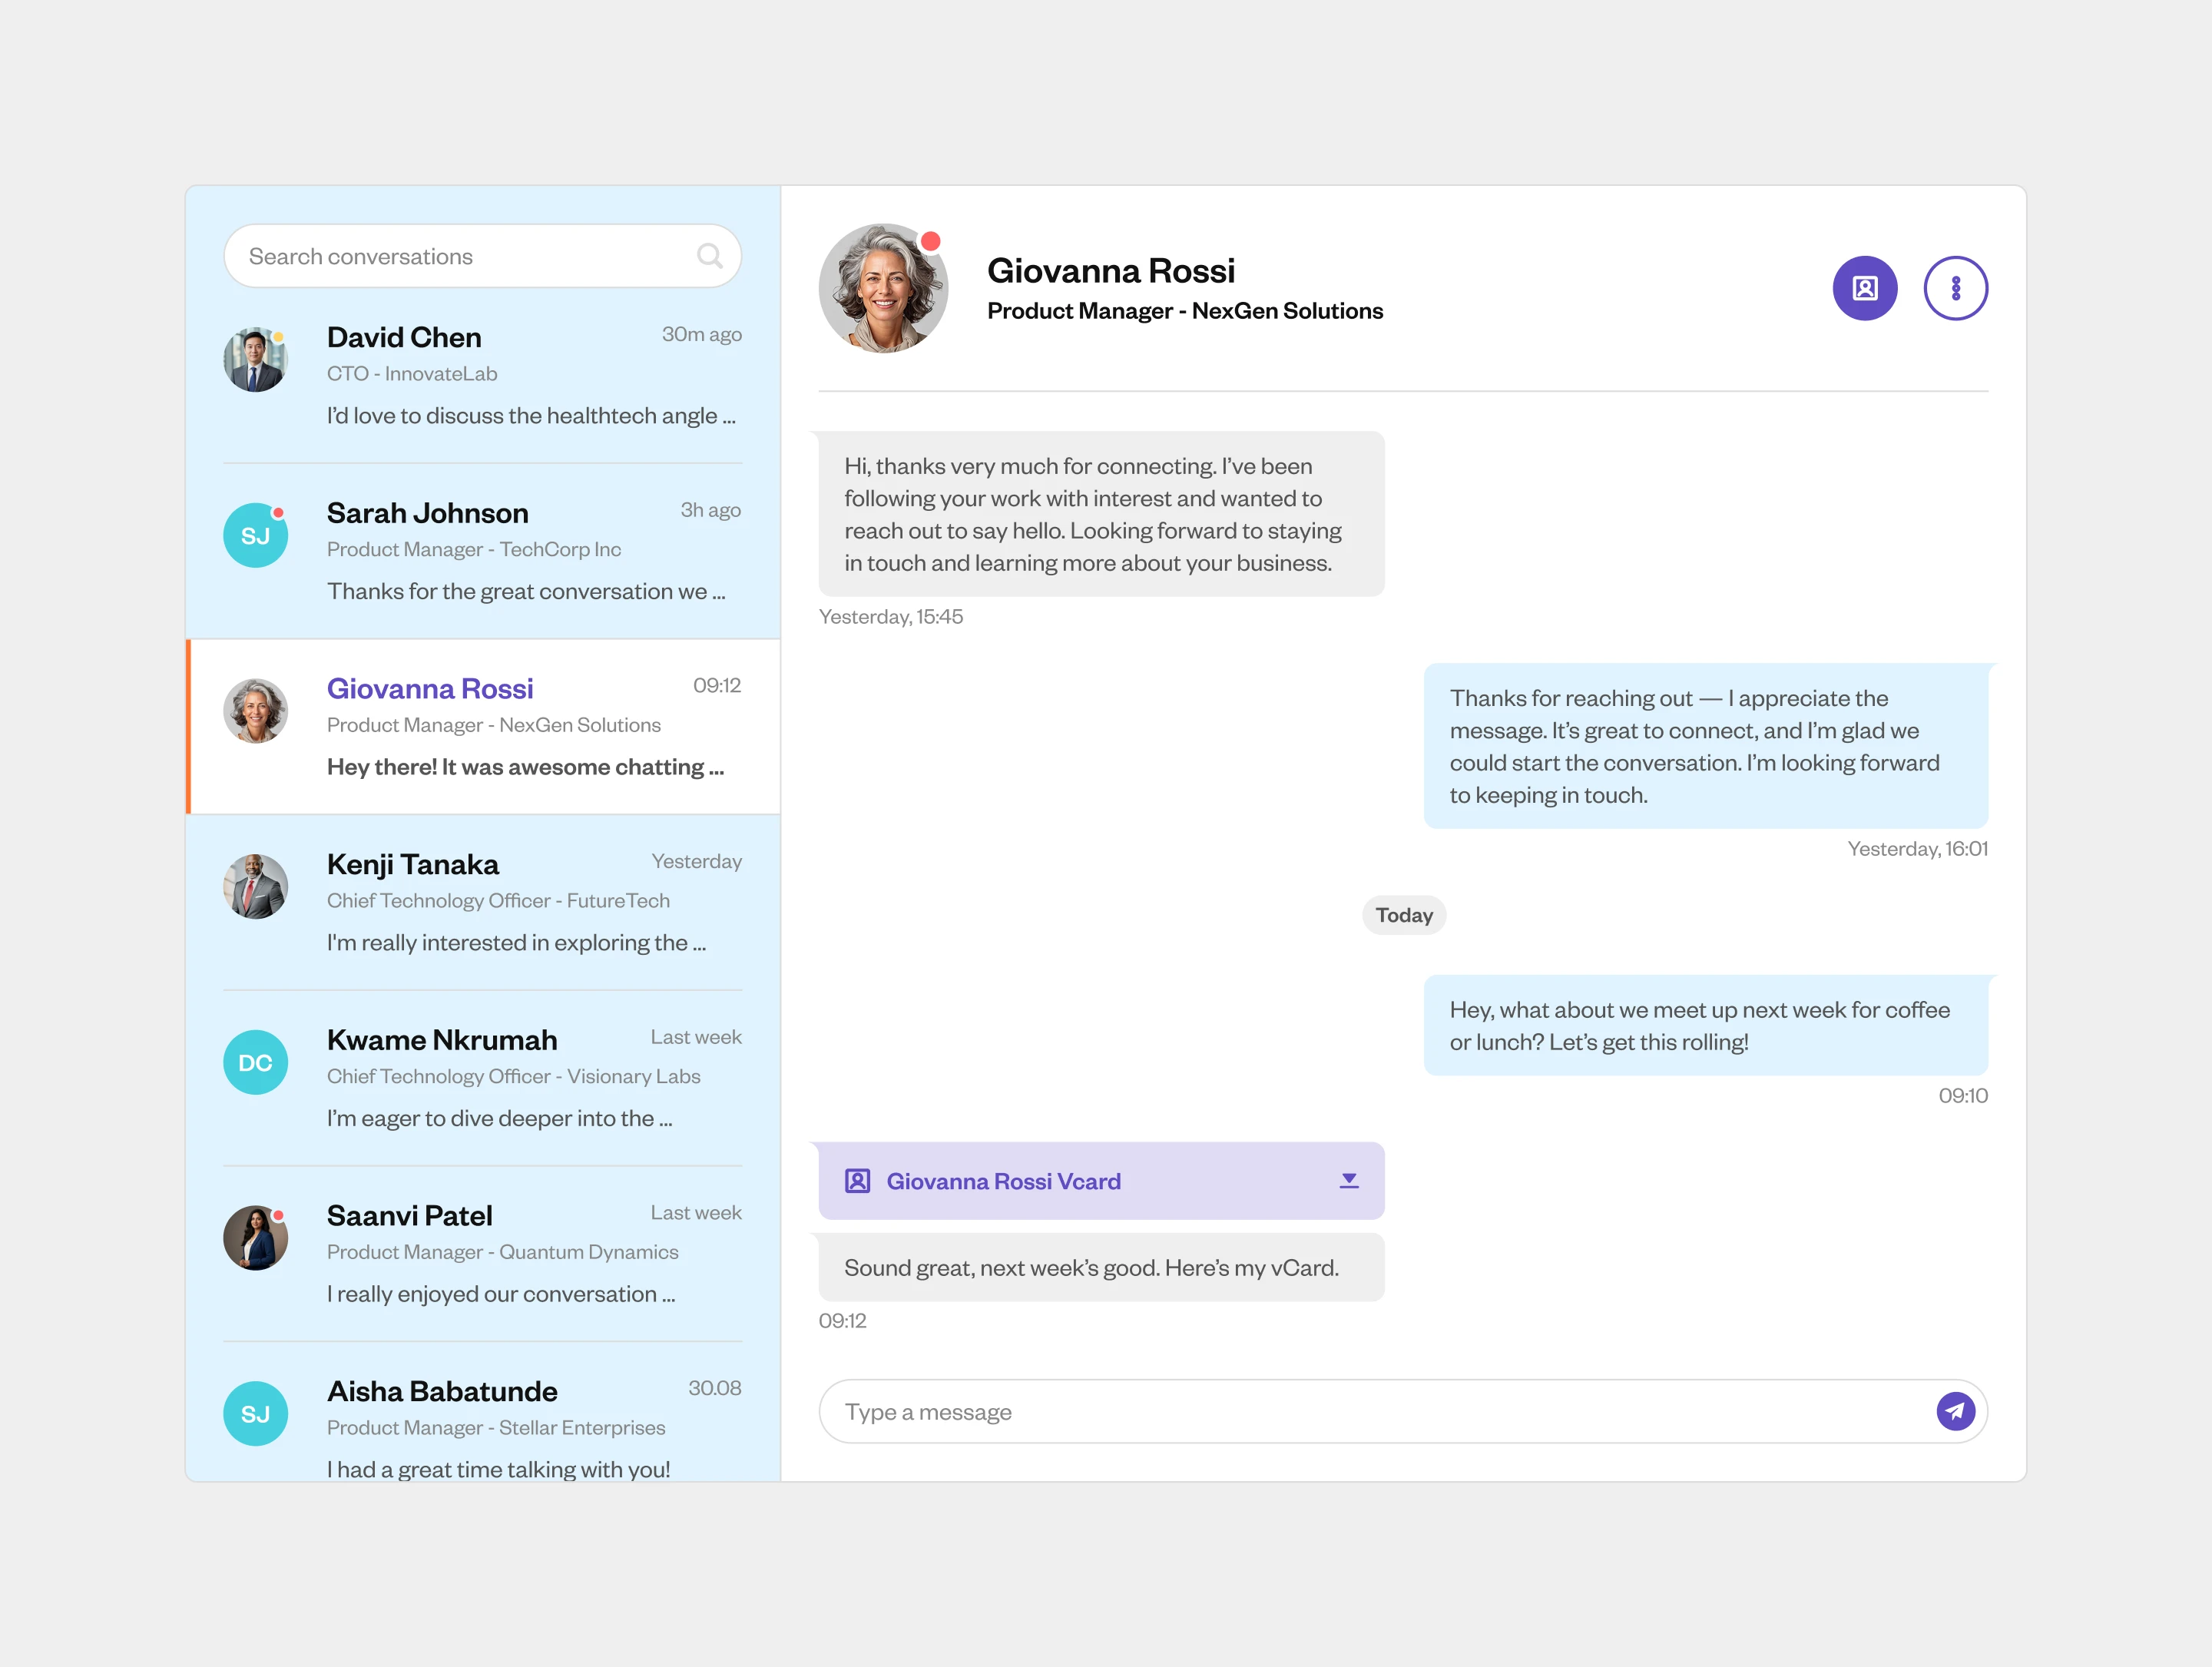This screenshot has width=2212, height=1667.
Task: Click Kenji Tanaka's avatar photo
Action: coord(255,886)
